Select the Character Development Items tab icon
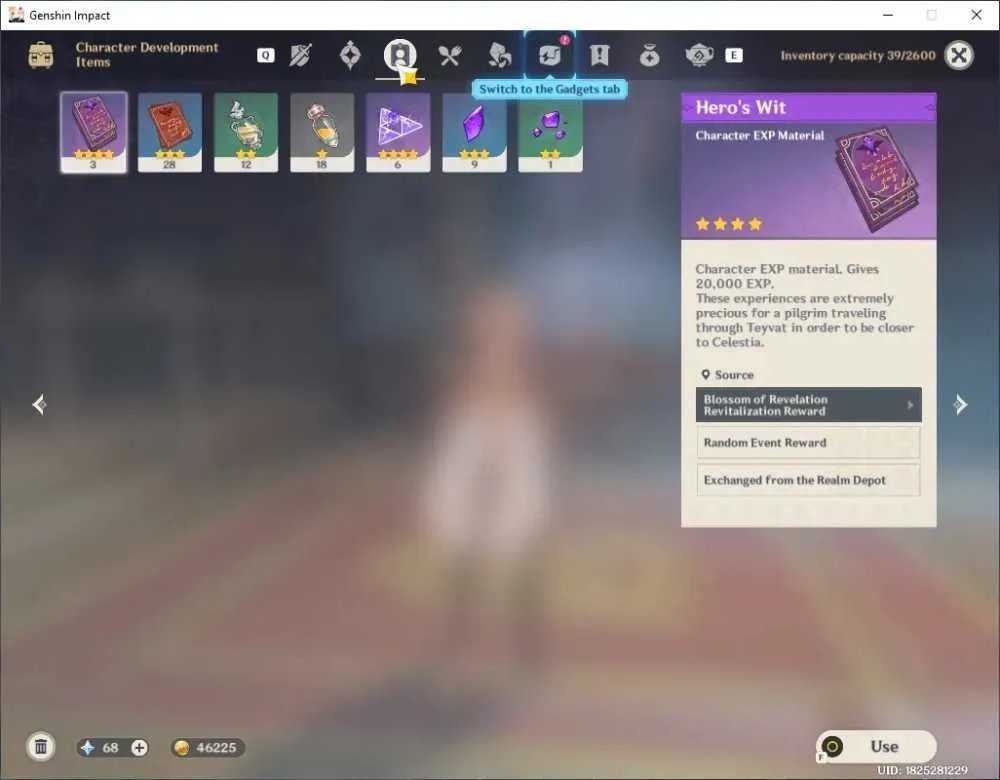This screenshot has width=1000, height=780. tap(400, 55)
